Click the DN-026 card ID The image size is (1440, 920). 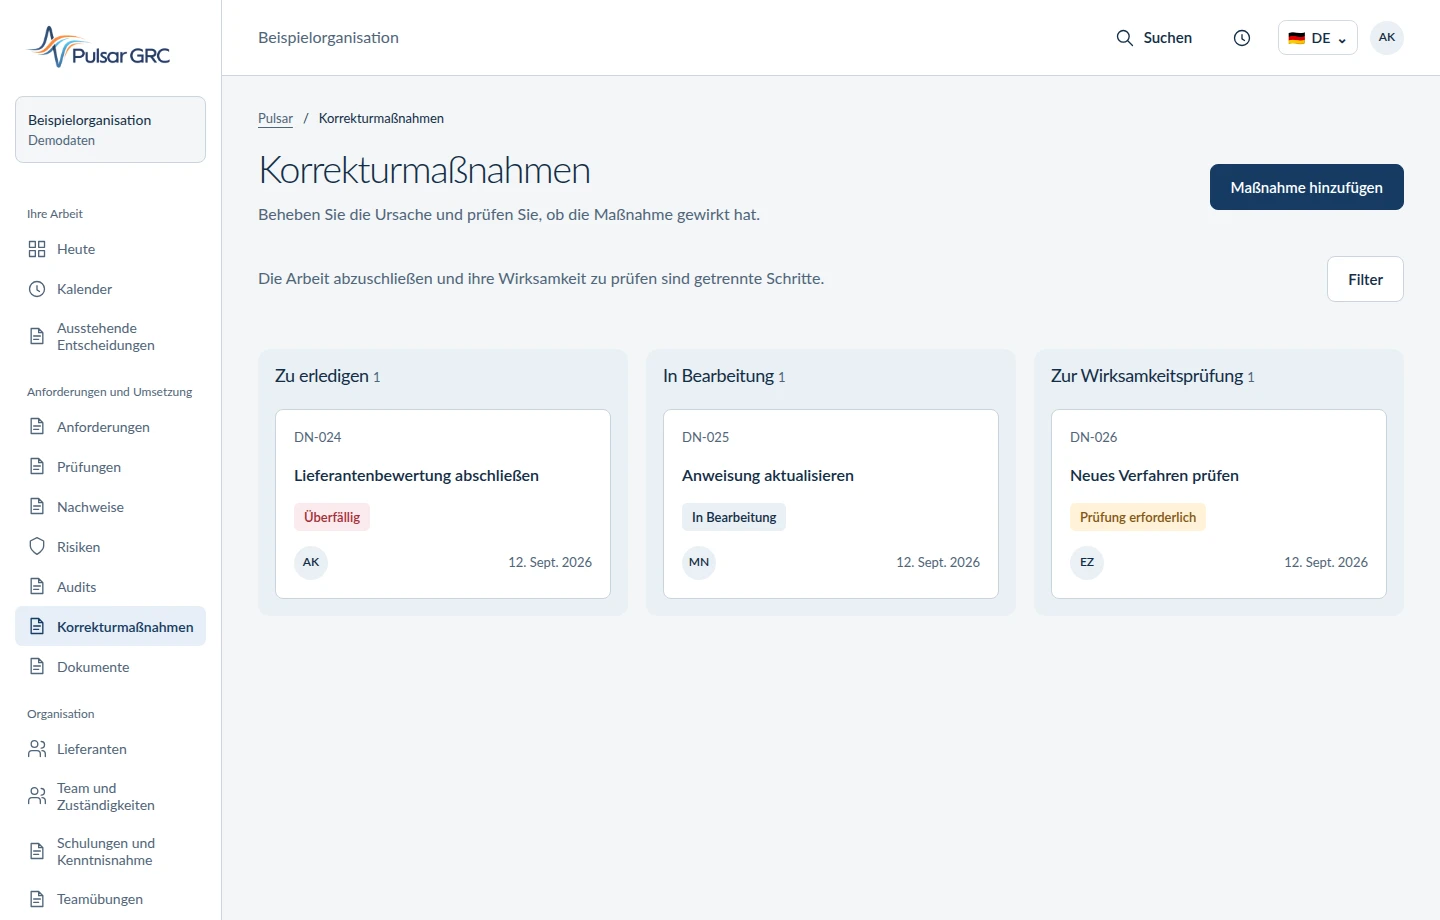tap(1094, 437)
